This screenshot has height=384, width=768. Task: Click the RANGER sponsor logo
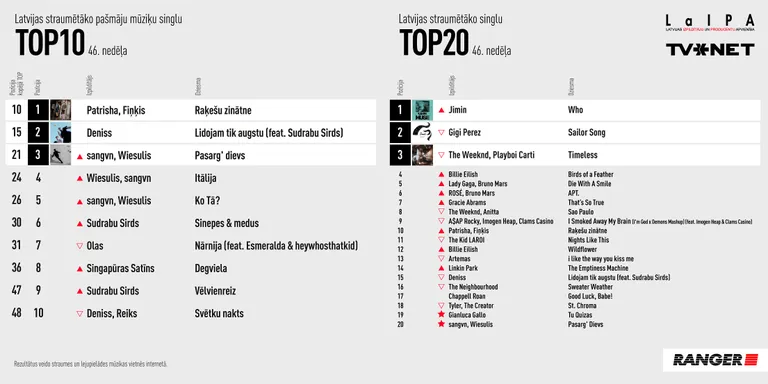click(709, 360)
